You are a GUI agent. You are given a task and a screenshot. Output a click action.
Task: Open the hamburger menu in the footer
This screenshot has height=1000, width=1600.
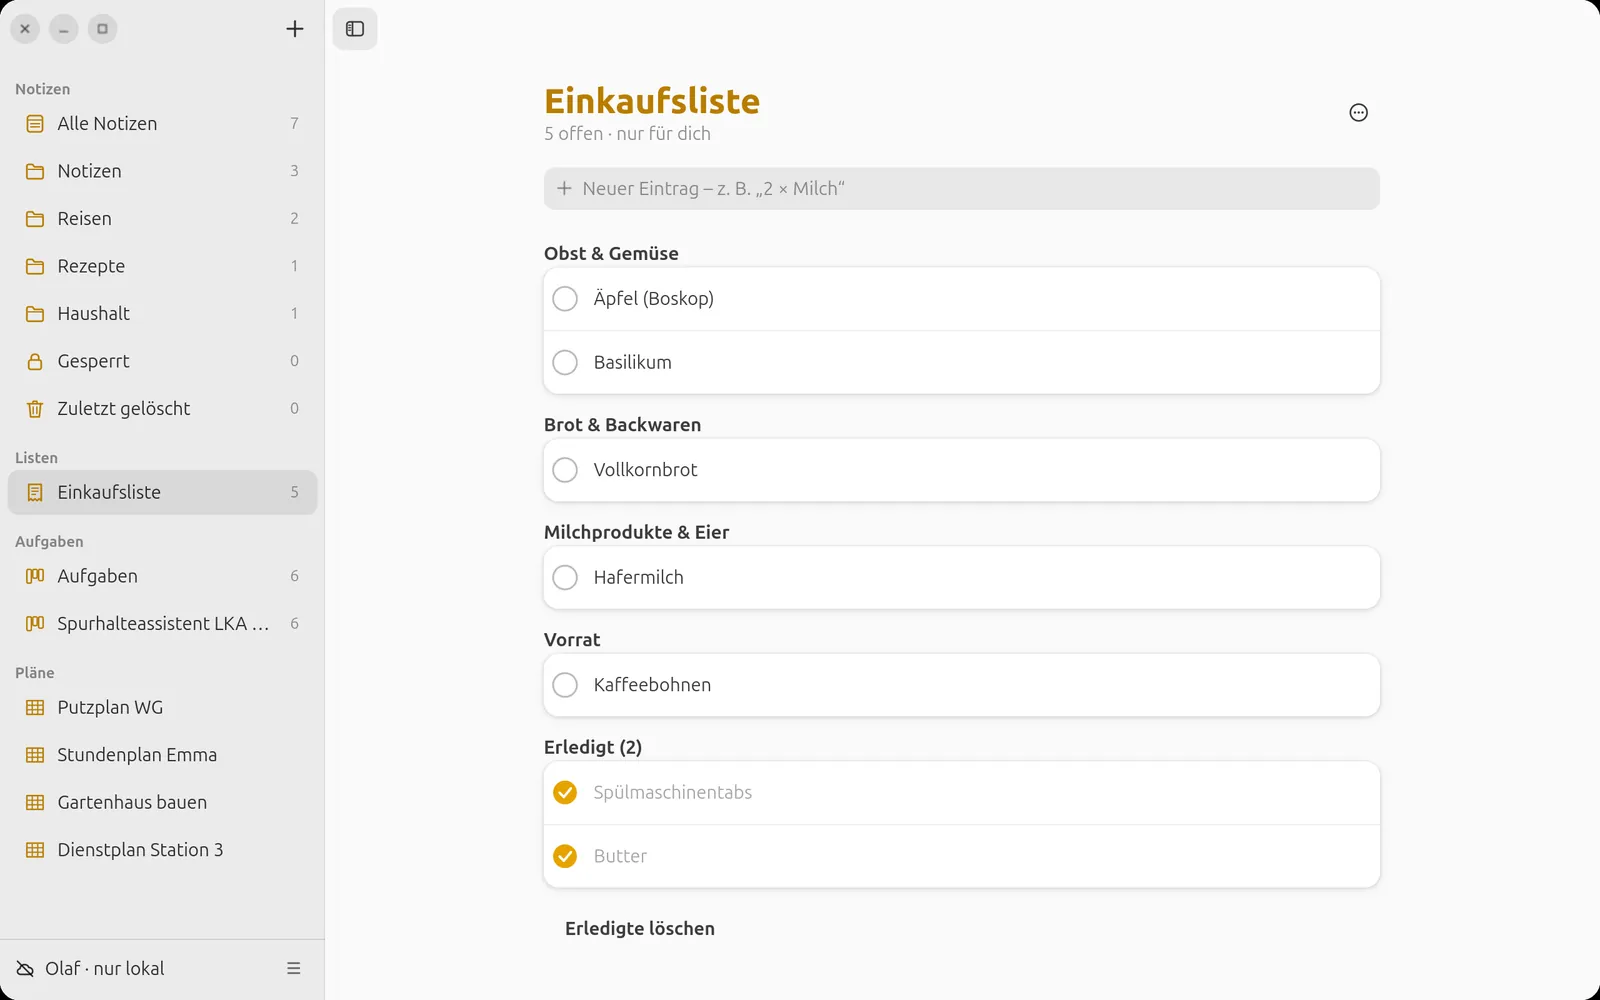point(294,968)
